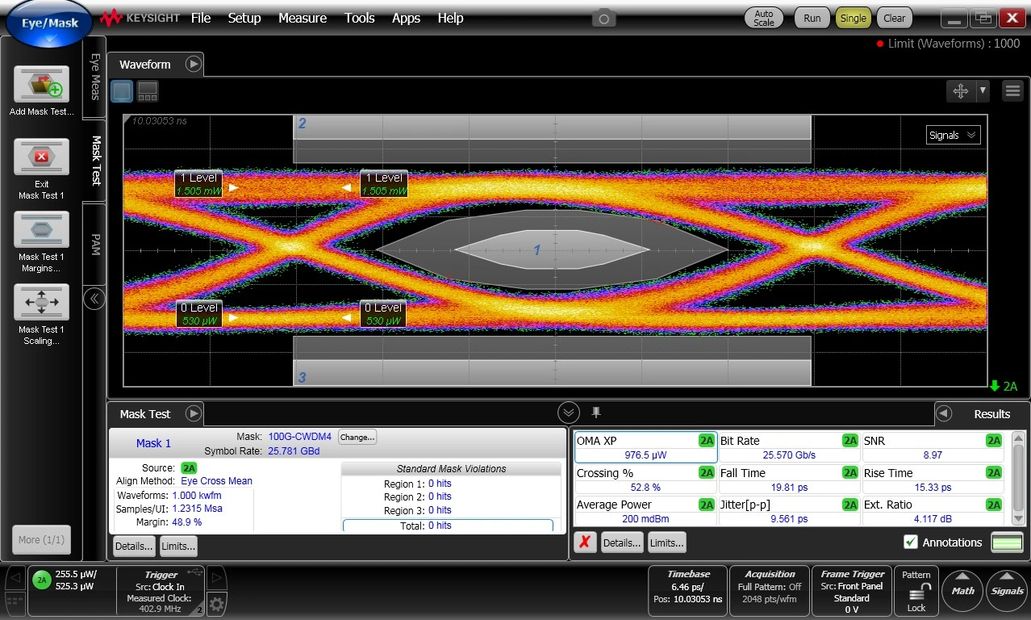Toggle the Annotations checkbox

tap(913, 542)
